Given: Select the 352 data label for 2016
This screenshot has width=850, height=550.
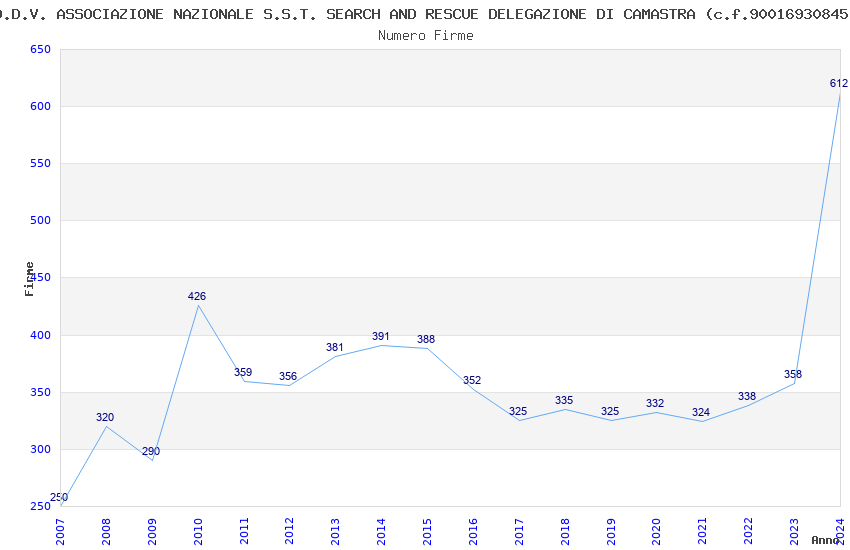Looking at the screenshot, I should click(472, 380).
